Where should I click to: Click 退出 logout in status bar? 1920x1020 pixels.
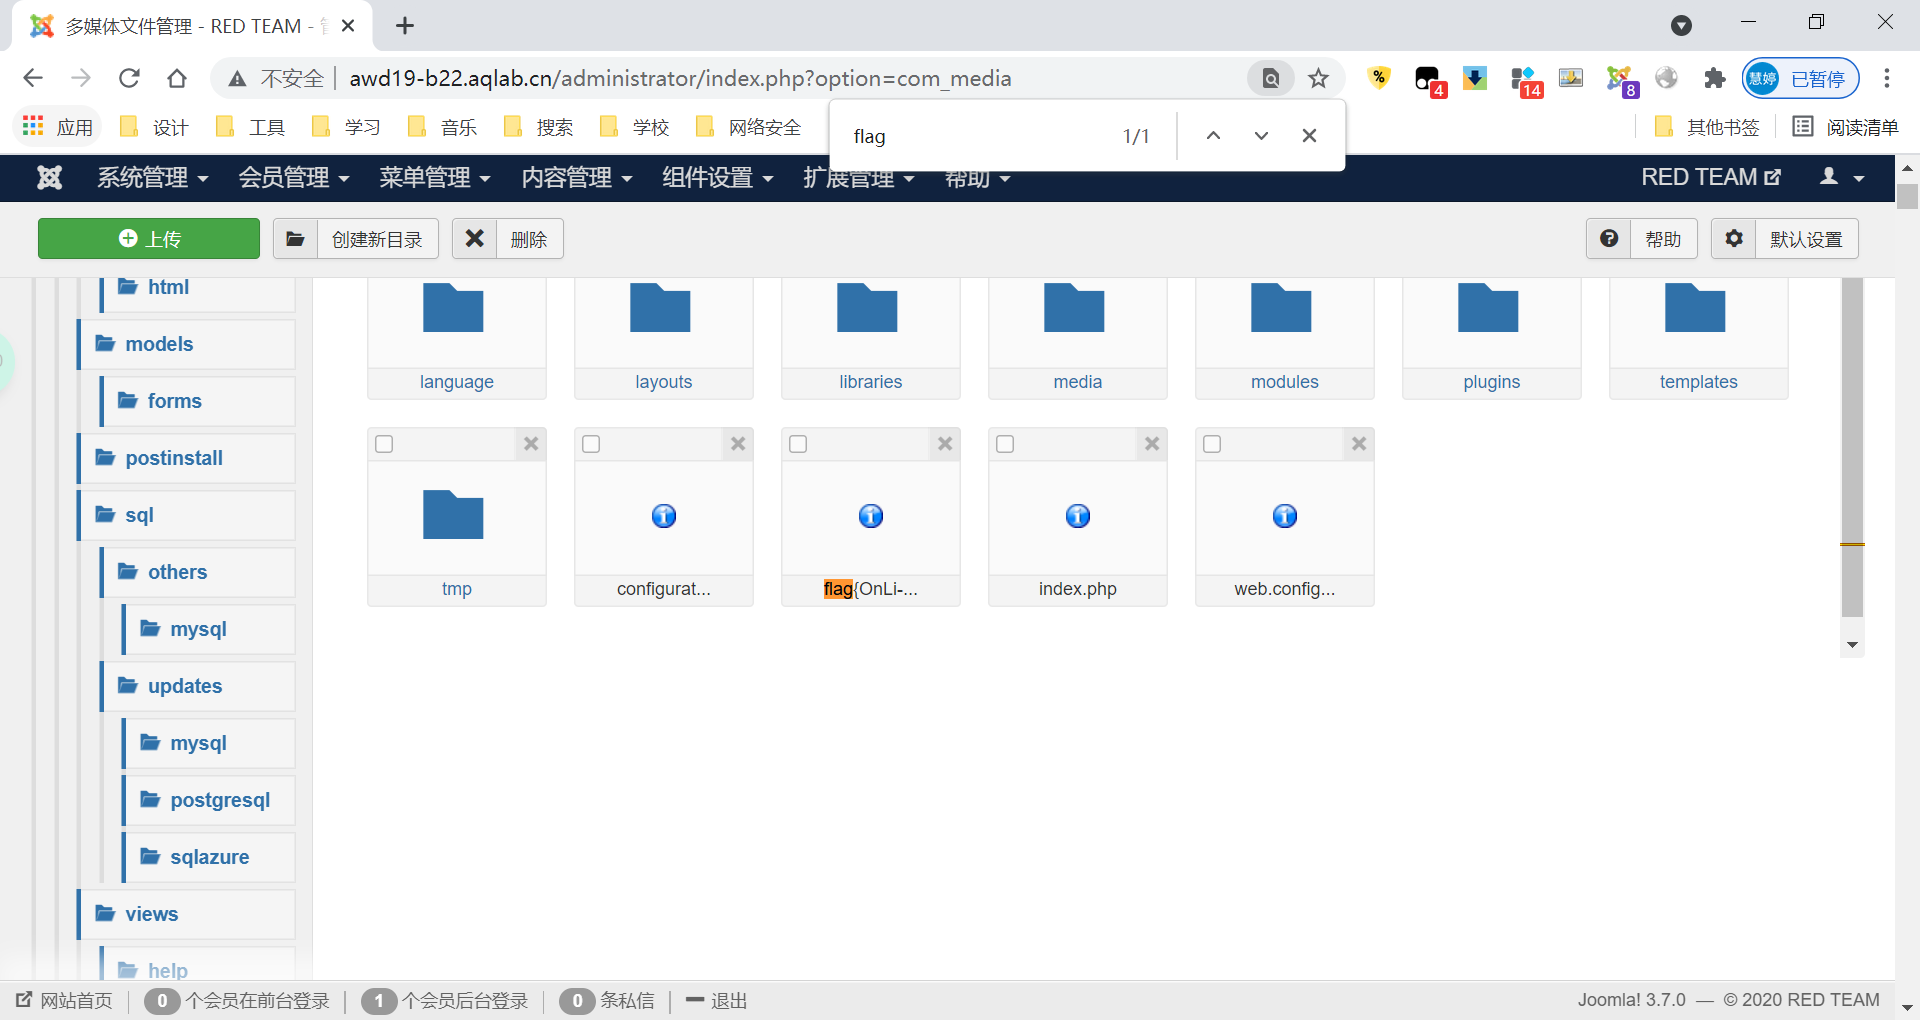[x=717, y=1001]
